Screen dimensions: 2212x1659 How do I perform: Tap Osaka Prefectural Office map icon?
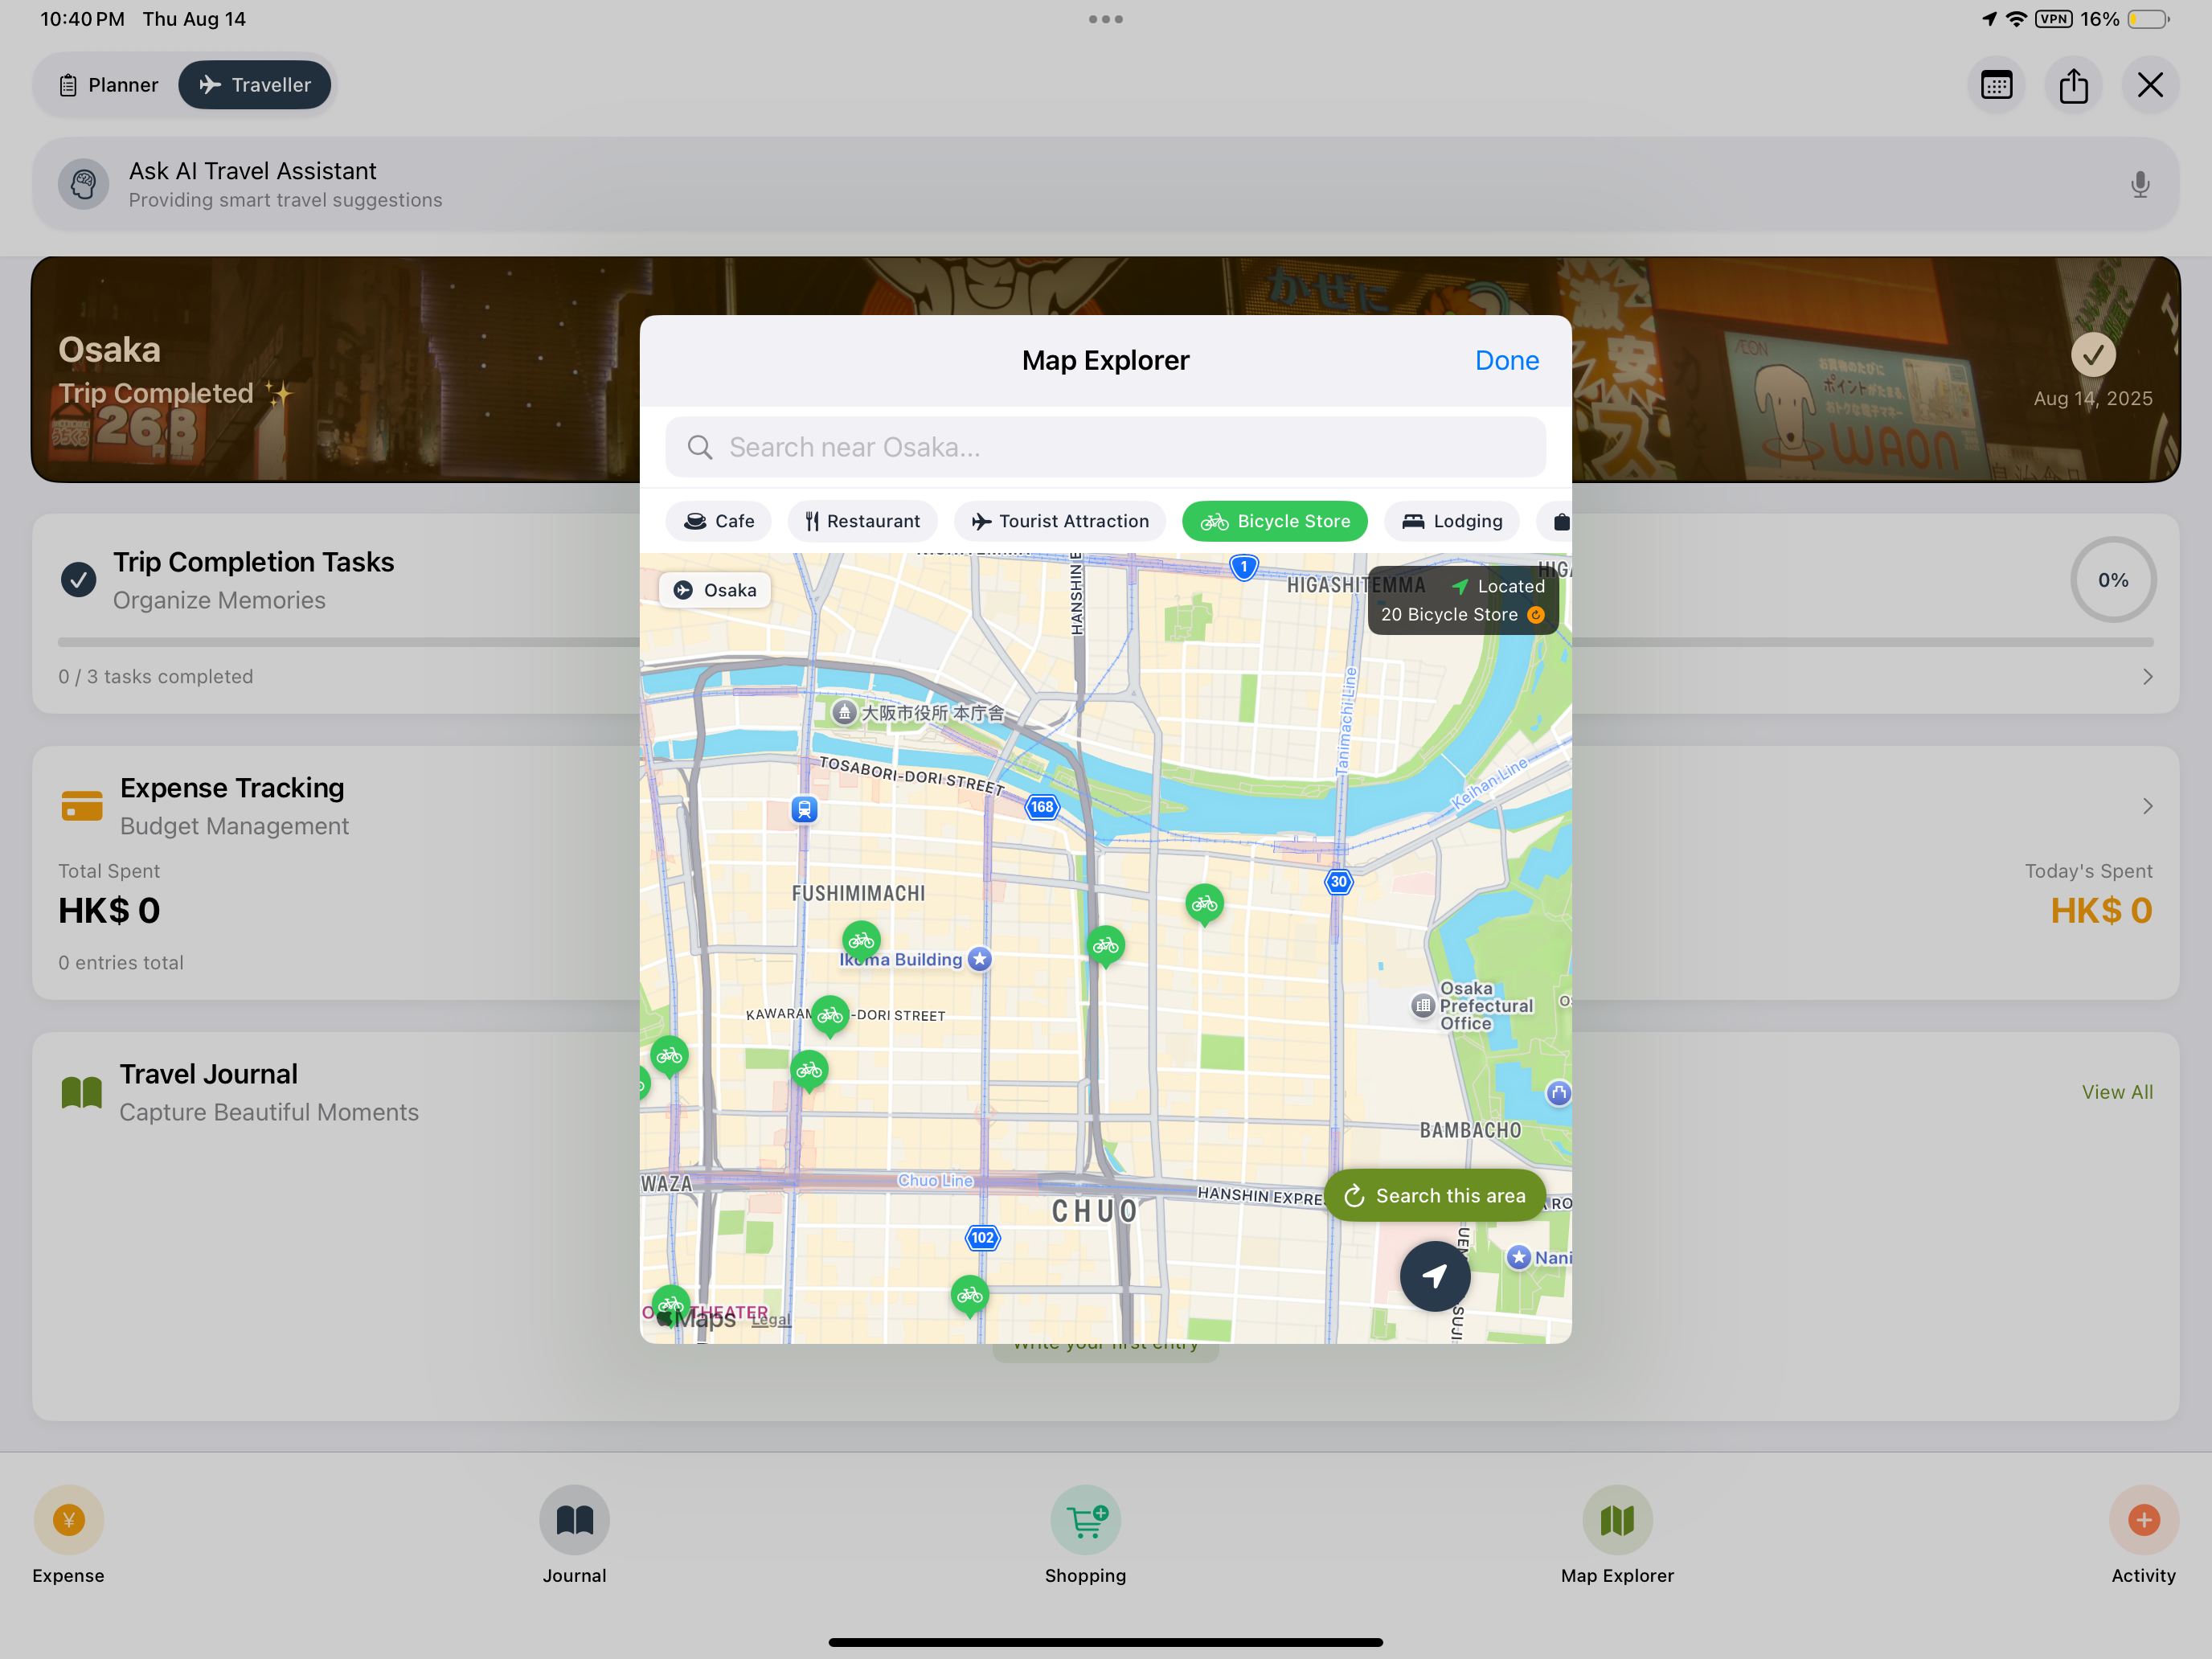tap(1422, 1005)
